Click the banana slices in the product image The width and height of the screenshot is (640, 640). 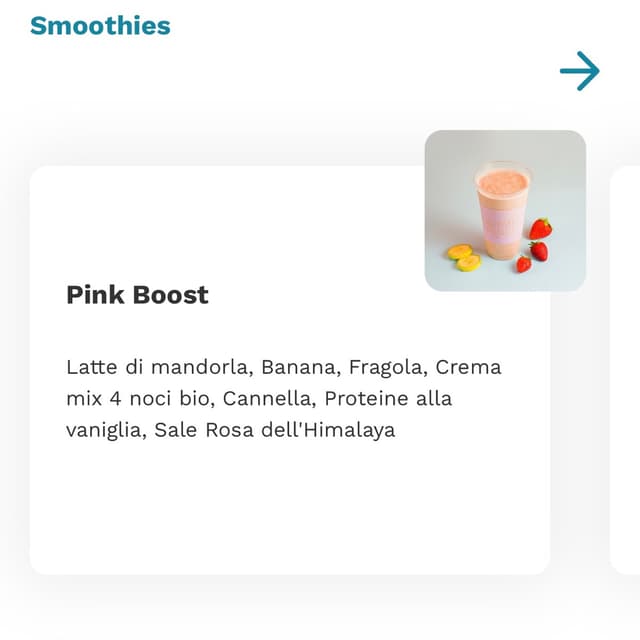click(464, 258)
